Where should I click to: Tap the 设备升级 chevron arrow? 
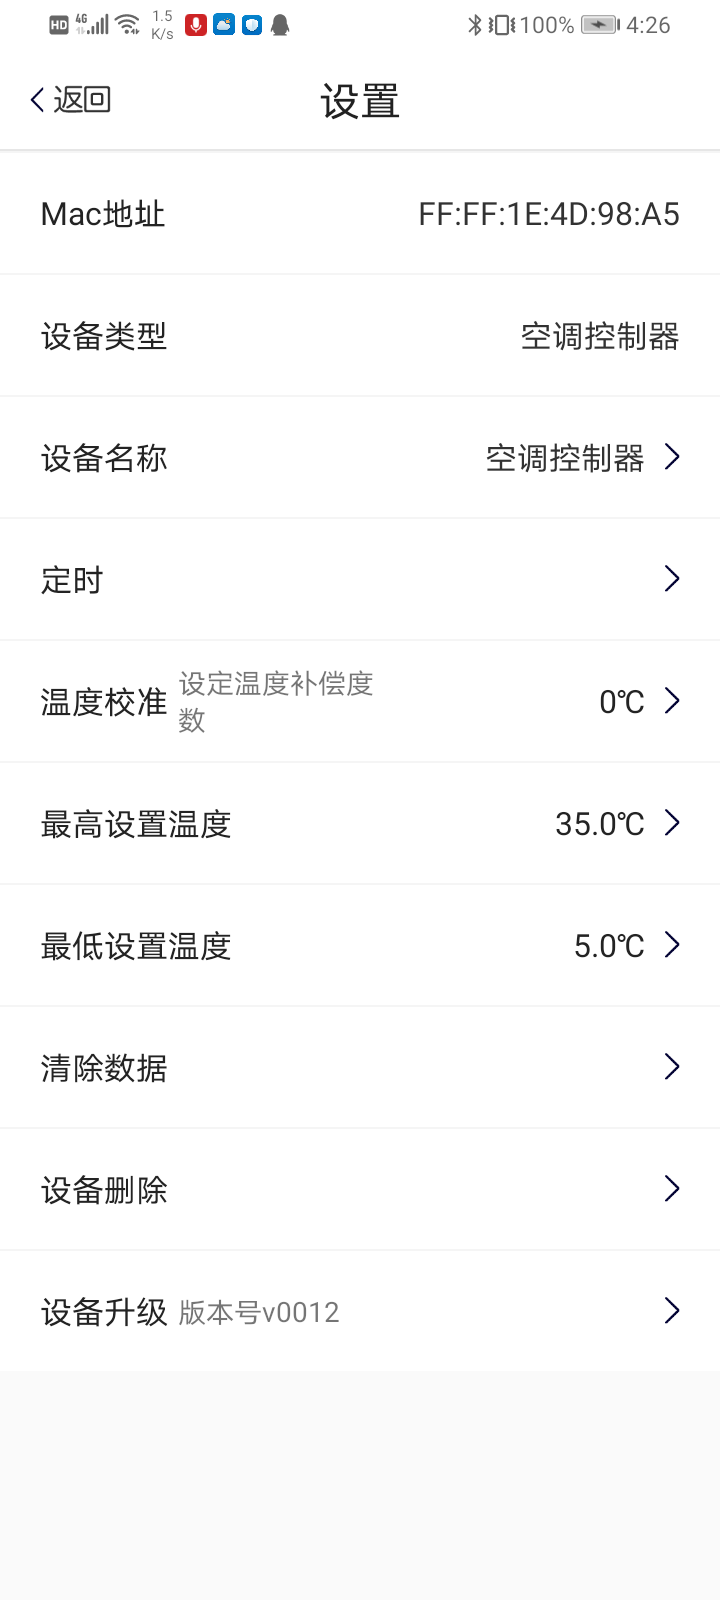coord(672,1311)
